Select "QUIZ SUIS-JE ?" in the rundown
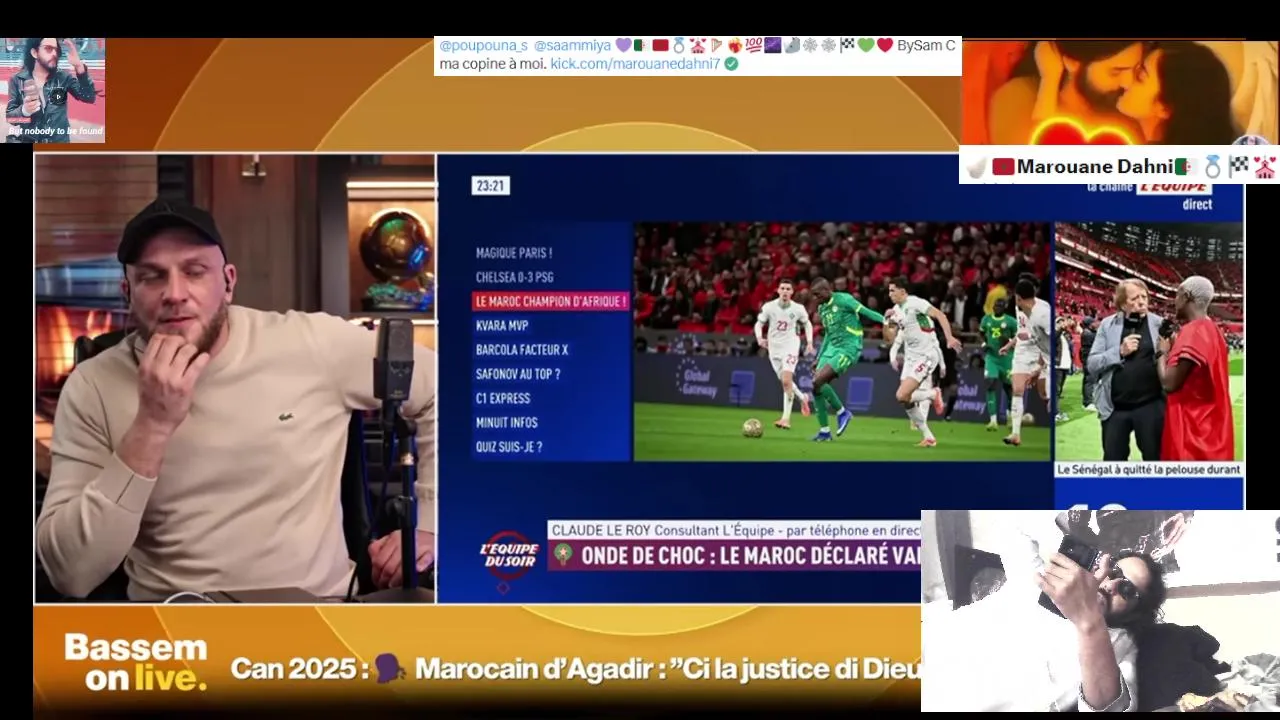 click(x=509, y=447)
